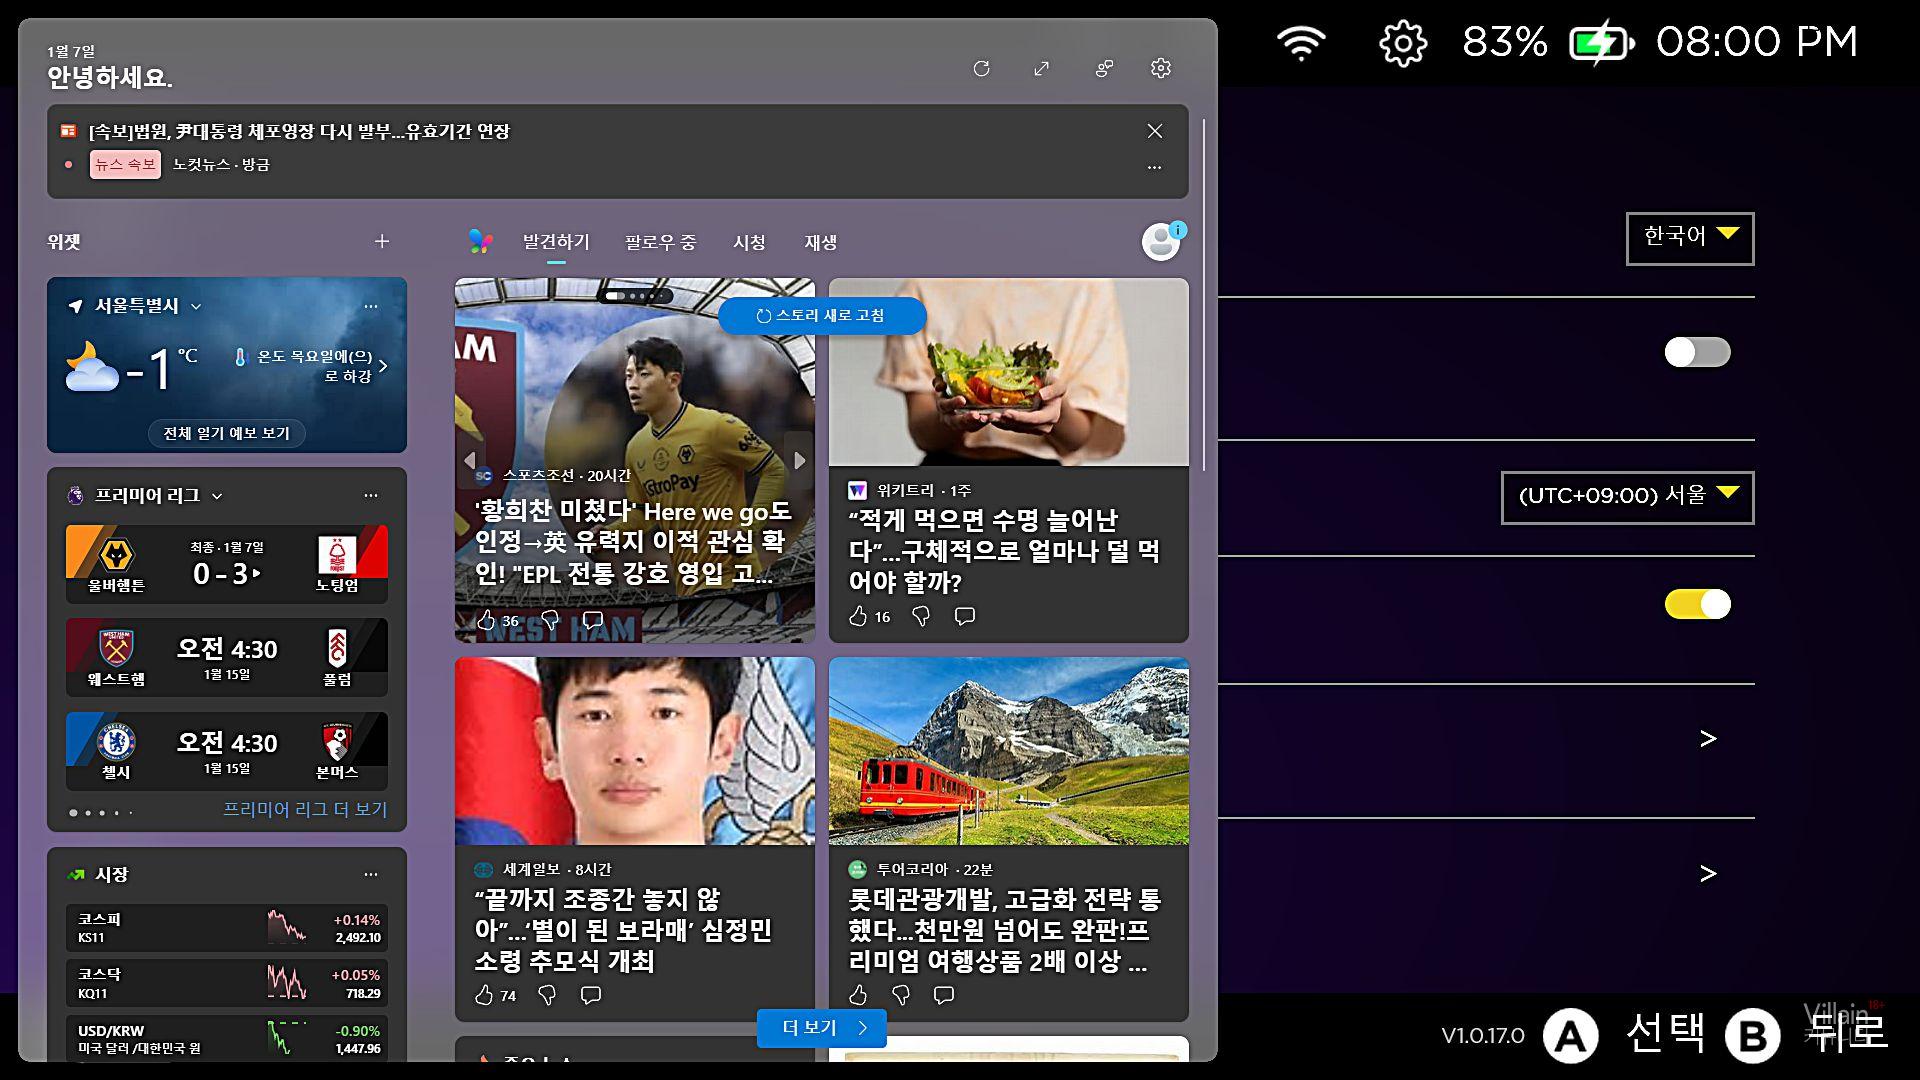Click the 스토리 새로 고침 button
This screenshot has width=1920, height=1080.
(821, 316)
